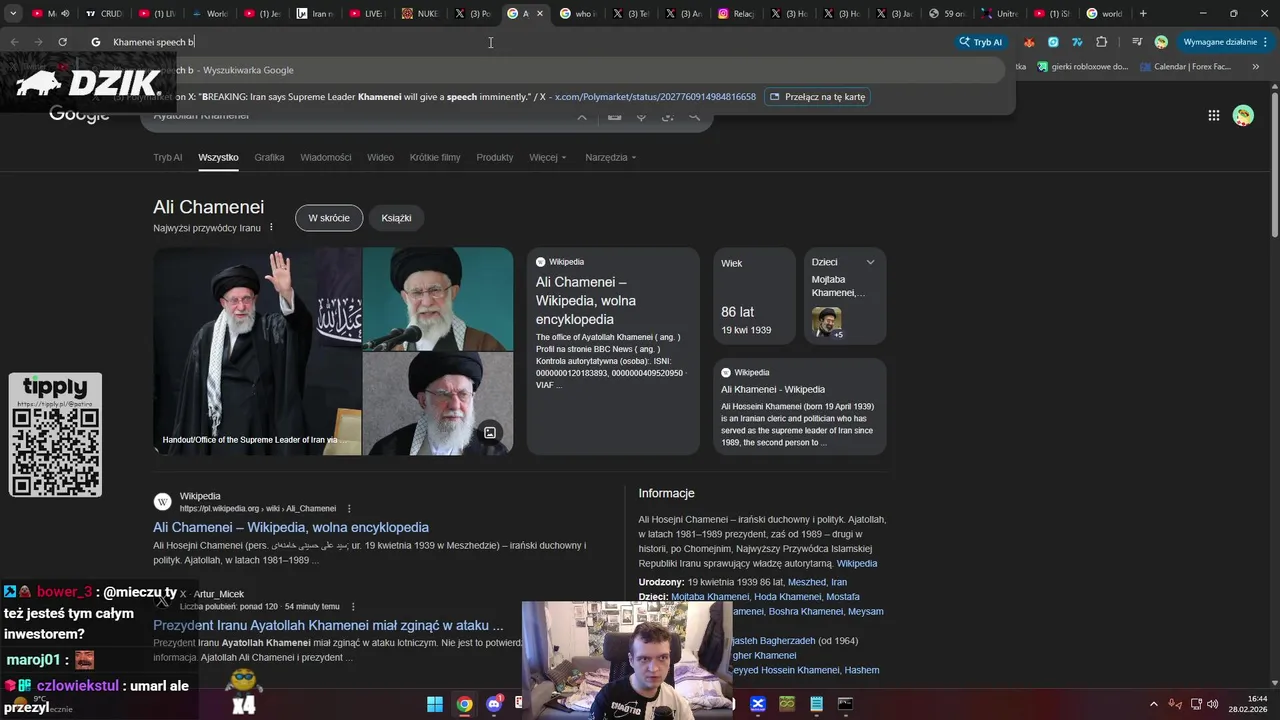This screenshot has width=1280, height=720.
Task: Open the 'Ali Chamenei – Wikipedia' search result link
Action: click(x=291, y=527)
